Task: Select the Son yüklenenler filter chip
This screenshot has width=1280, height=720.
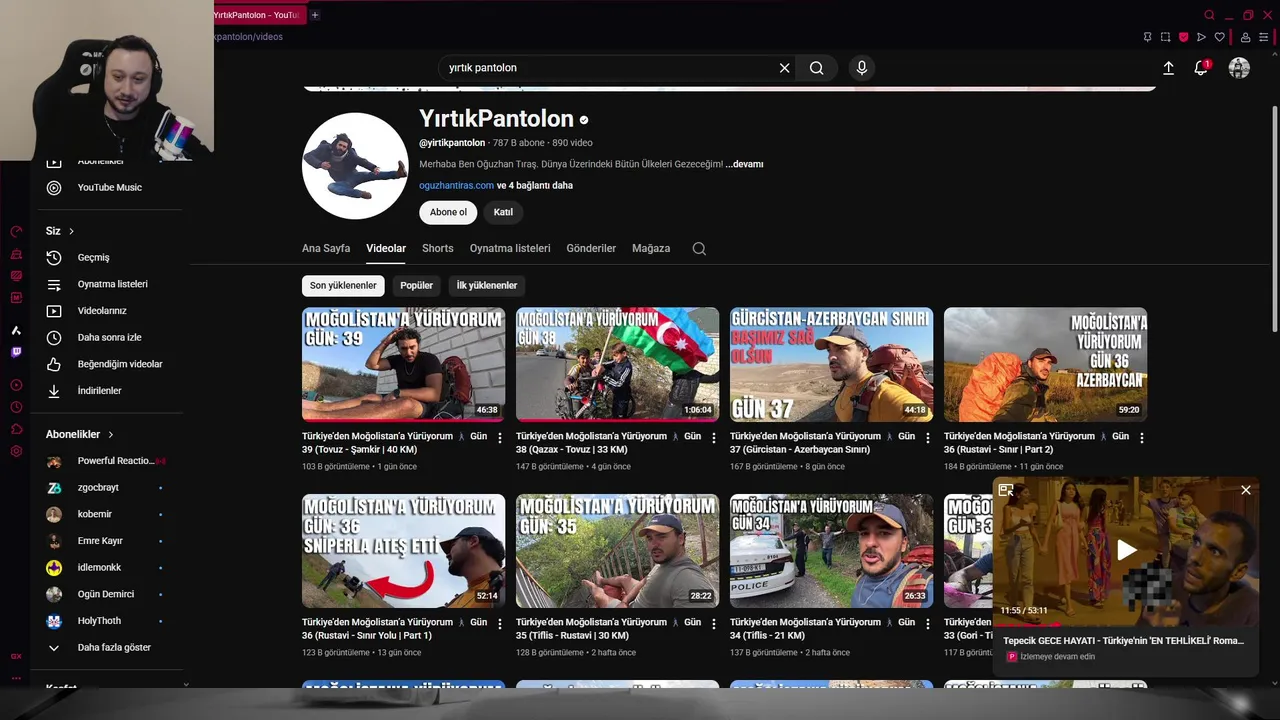Action: pyautogui.click(x=343, y=285)
